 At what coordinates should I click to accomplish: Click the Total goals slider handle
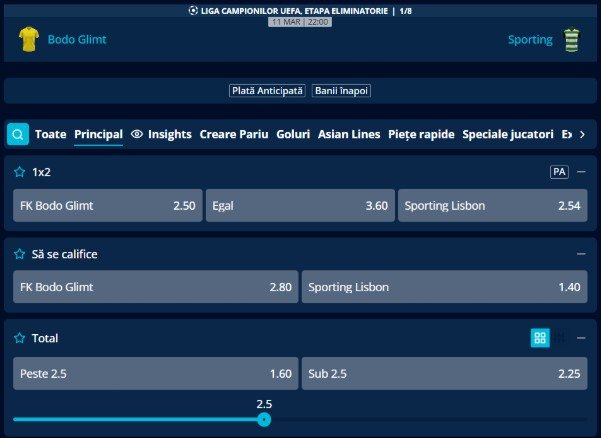264,419
